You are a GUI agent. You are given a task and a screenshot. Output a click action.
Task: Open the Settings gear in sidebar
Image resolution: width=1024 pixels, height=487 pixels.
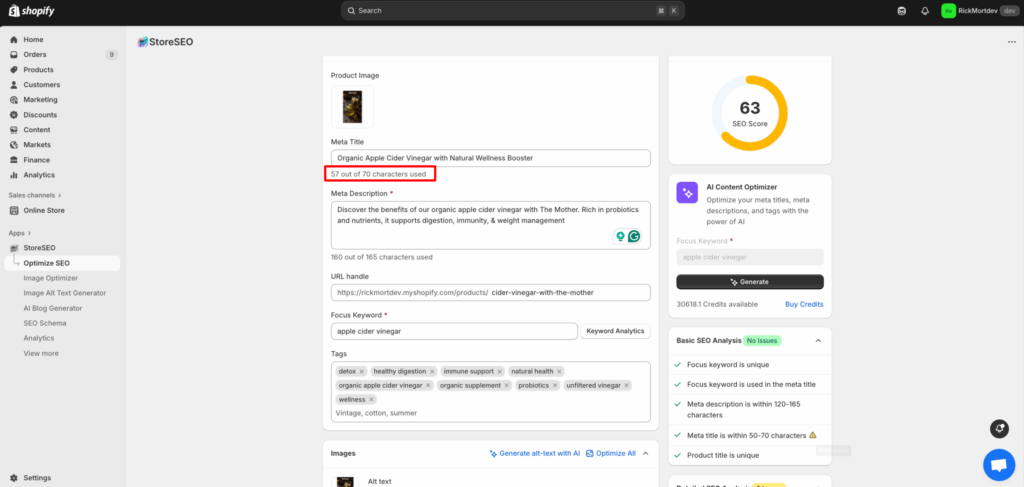point(14,478)
